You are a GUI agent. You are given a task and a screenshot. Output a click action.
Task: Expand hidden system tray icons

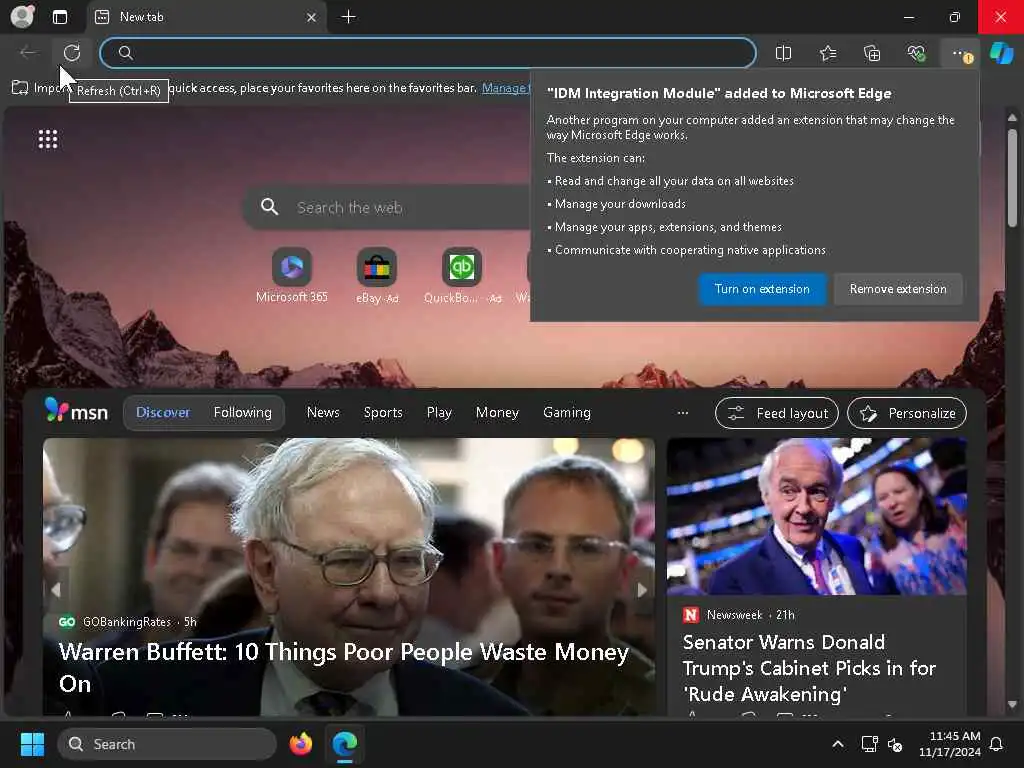(837, 744)
